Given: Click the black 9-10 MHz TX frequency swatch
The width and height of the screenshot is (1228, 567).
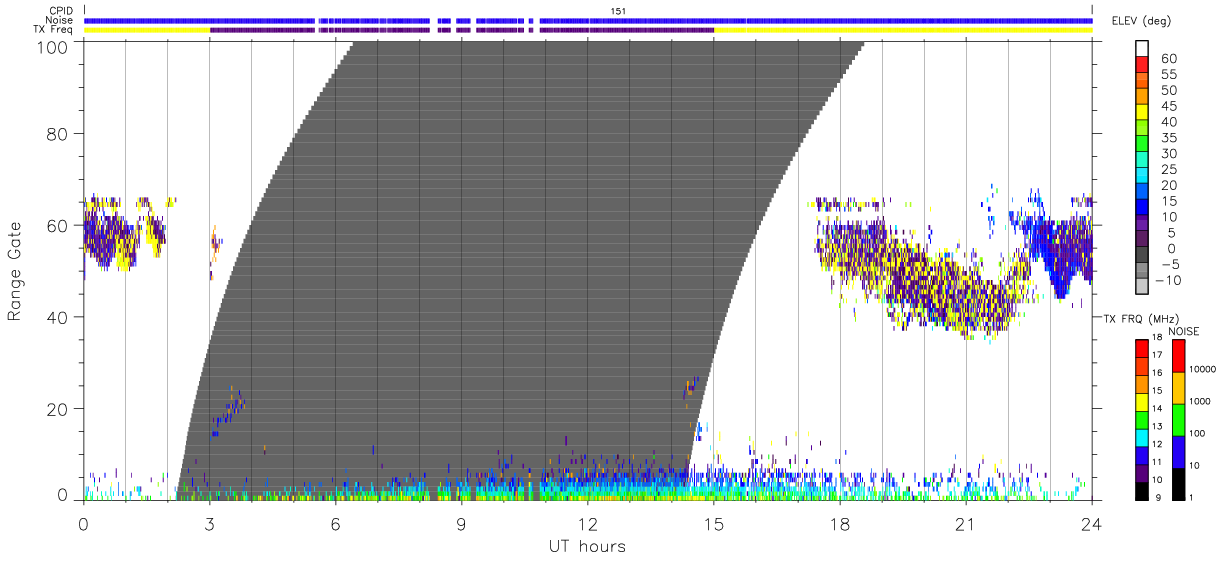Looking at the screenshot, I should point(1142,490).
